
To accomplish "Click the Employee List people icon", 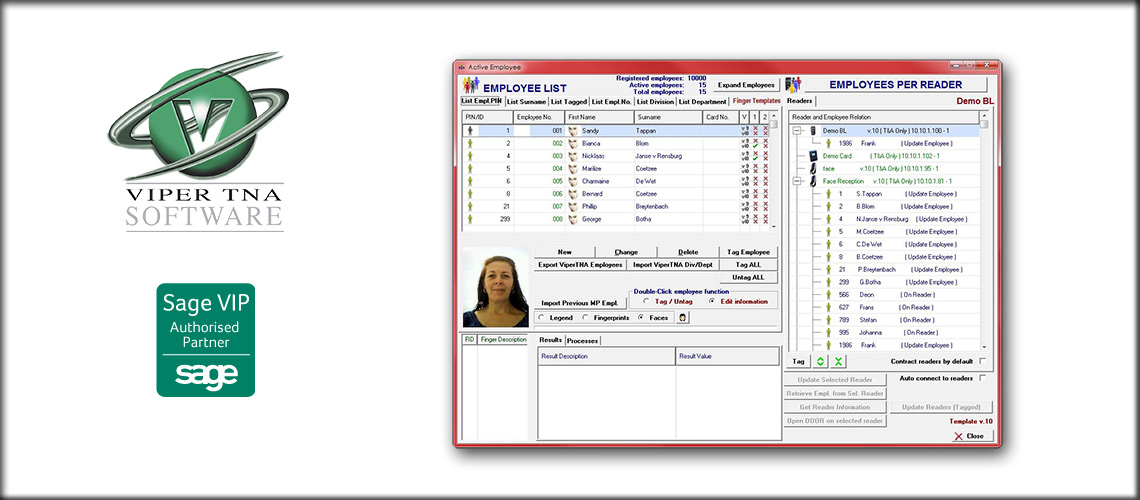I will click(471, 86).
